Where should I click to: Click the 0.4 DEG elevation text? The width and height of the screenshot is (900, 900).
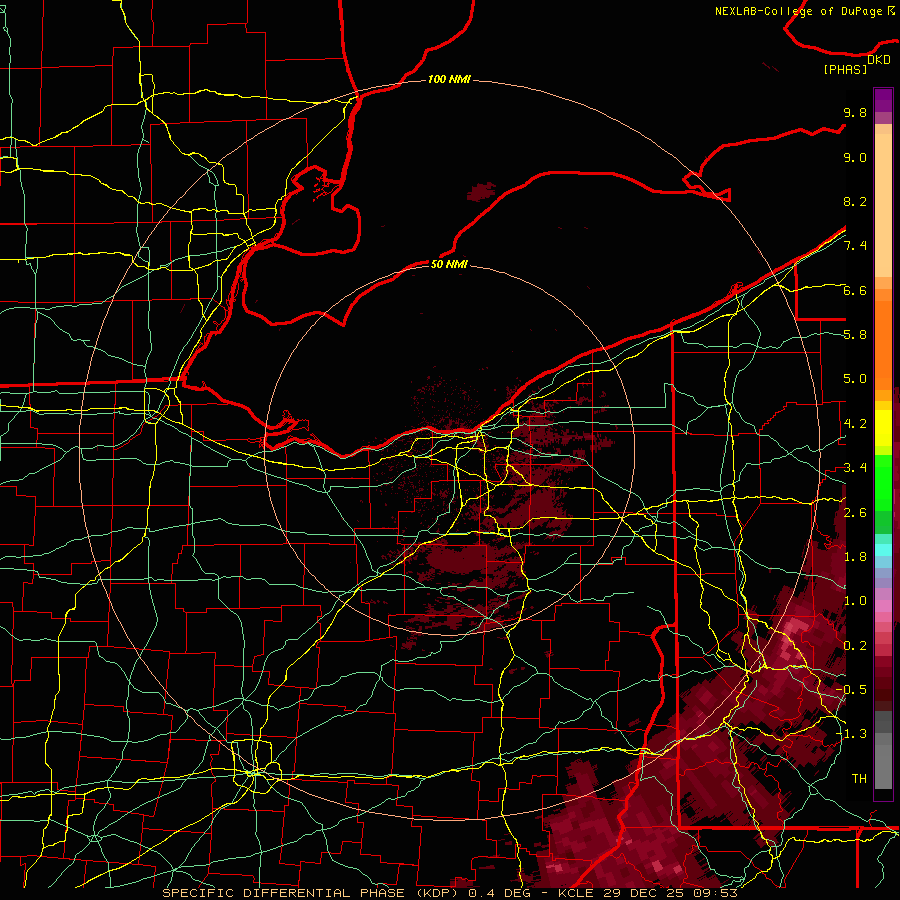[x=499, y=893]
